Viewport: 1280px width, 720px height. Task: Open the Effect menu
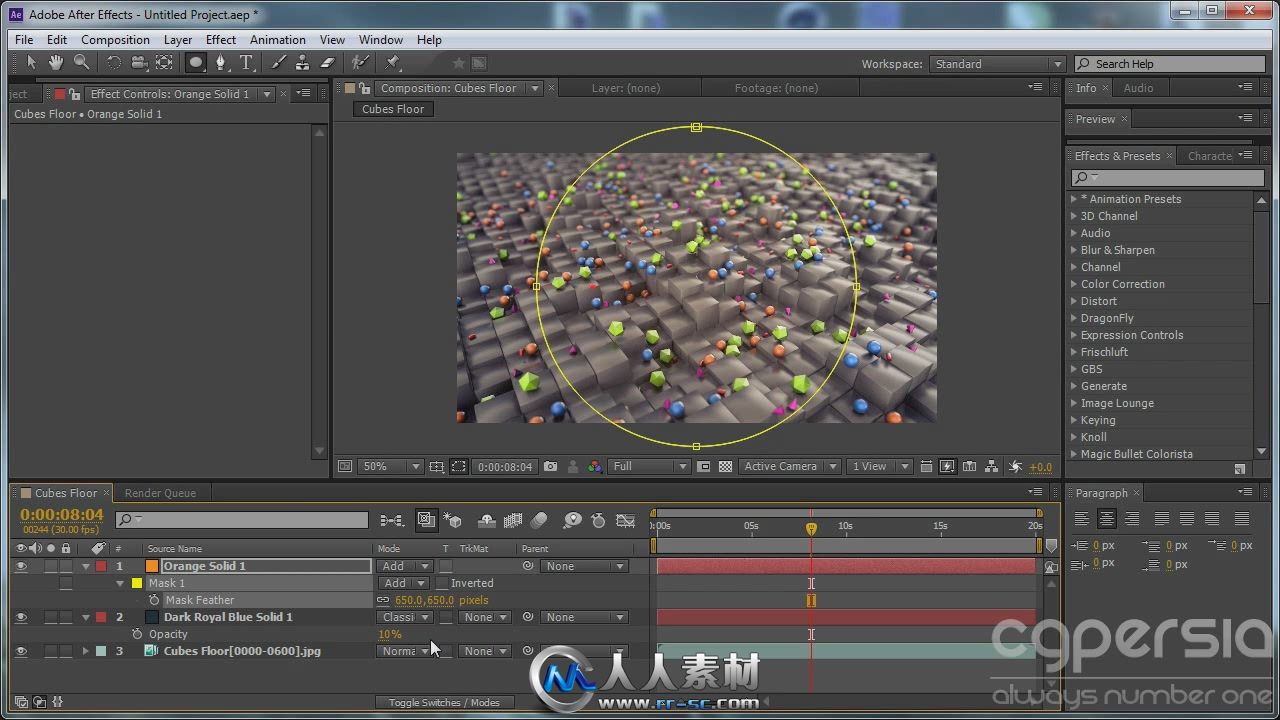(221, 40)
